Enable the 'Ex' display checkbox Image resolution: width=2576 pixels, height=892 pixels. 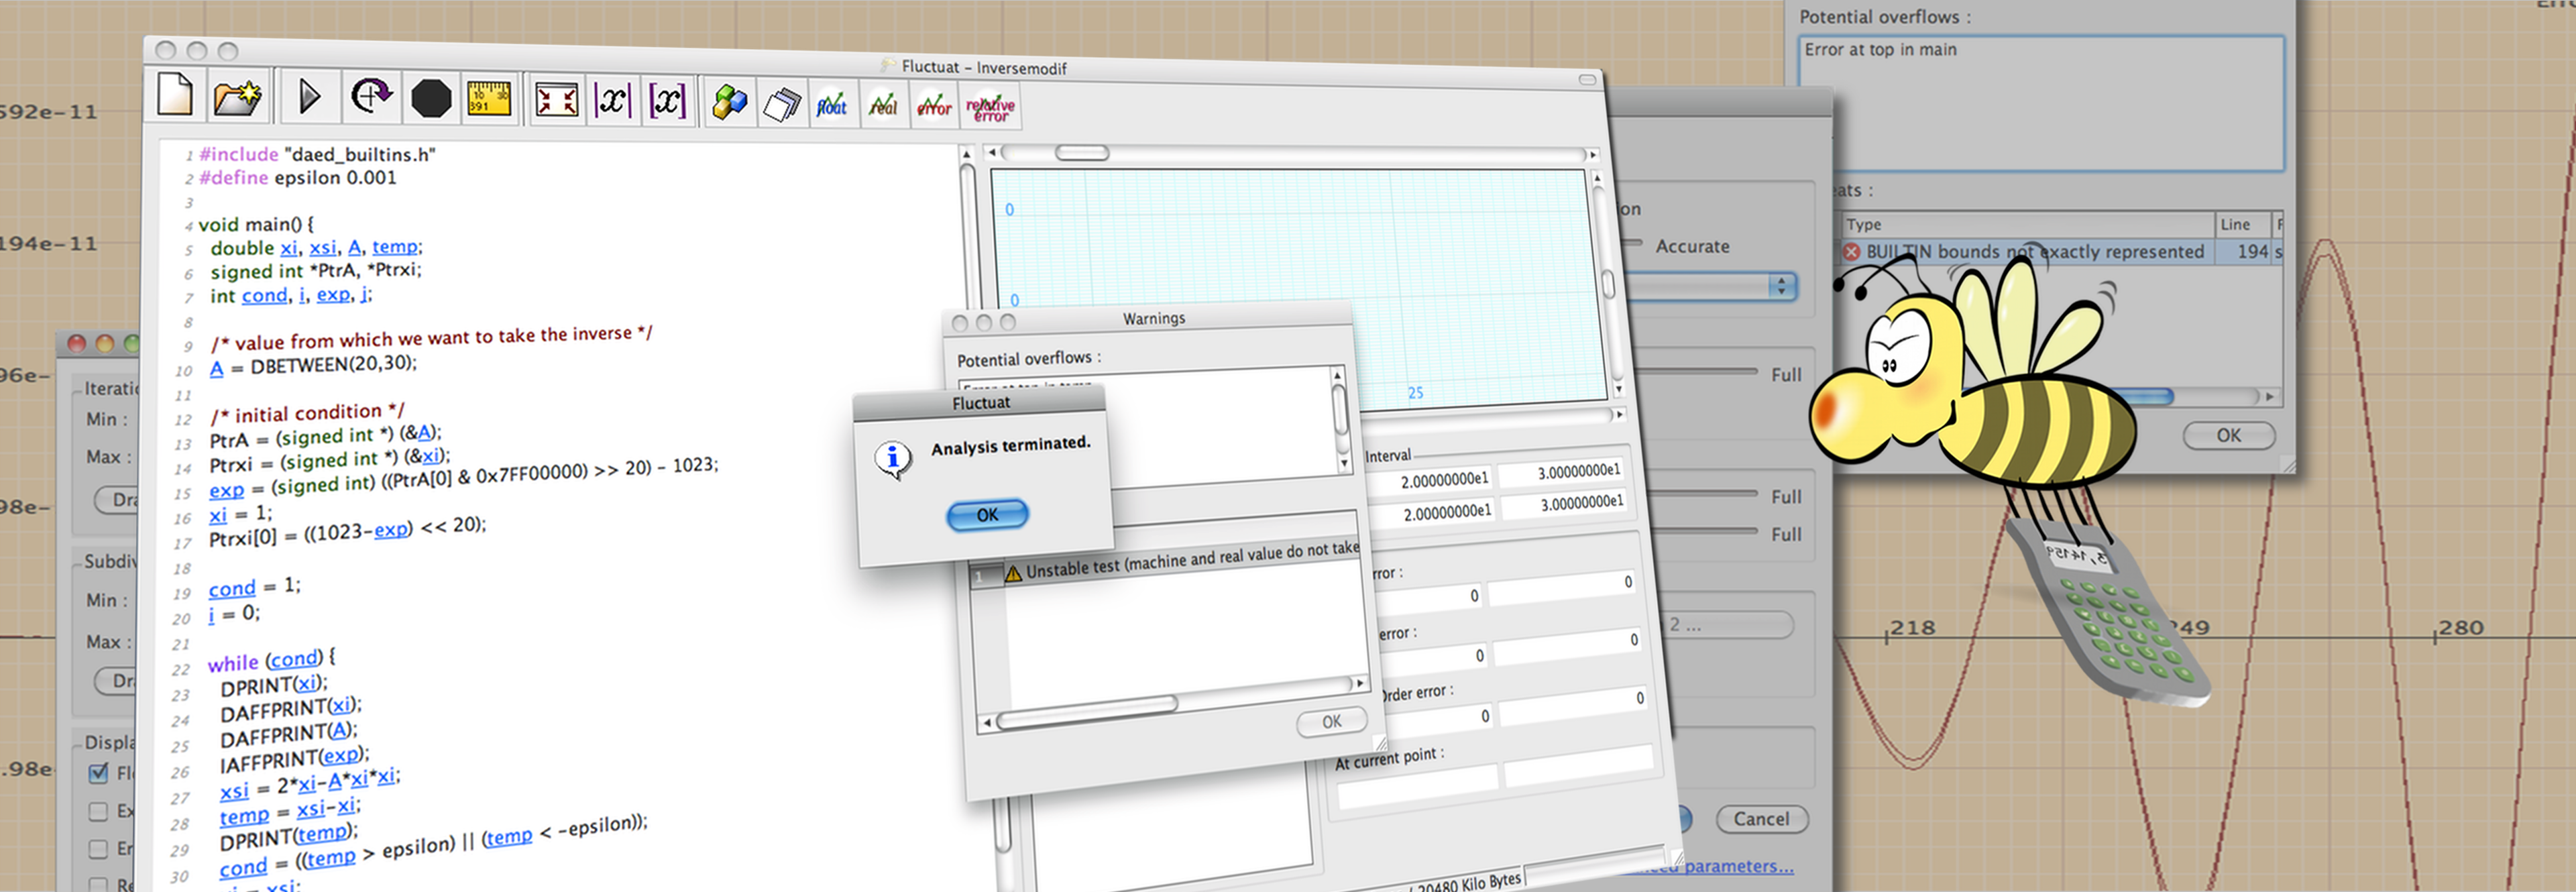coord(98,811)
